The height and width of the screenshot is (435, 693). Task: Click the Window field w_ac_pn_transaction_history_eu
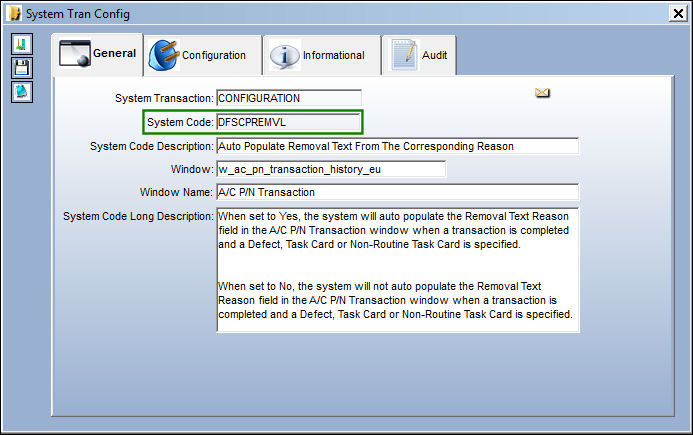[x=331, y=169]
